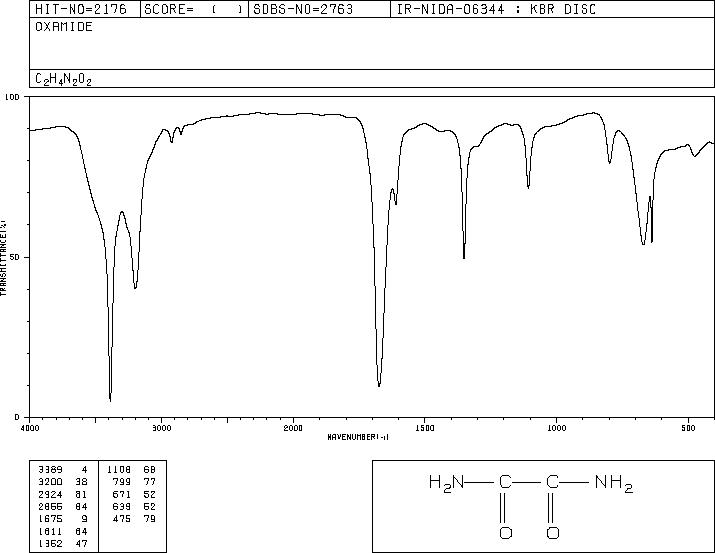Click the 2000 x-axis tick label
The image size is (715, 553).
click(x=293, y=428)
